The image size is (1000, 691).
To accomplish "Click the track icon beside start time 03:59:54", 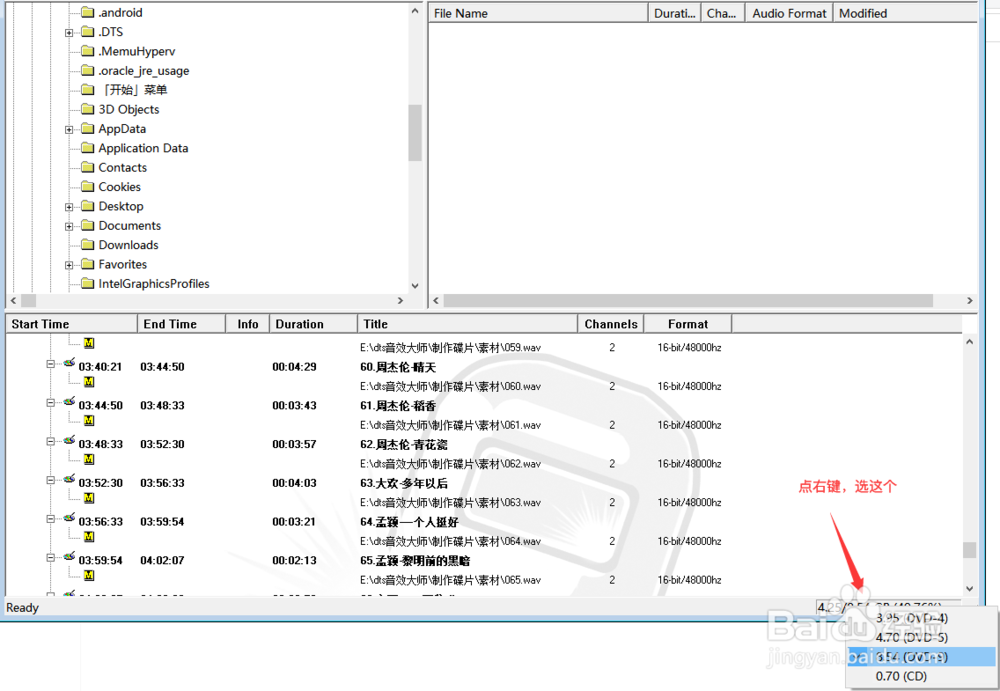I will coord(69,557).
